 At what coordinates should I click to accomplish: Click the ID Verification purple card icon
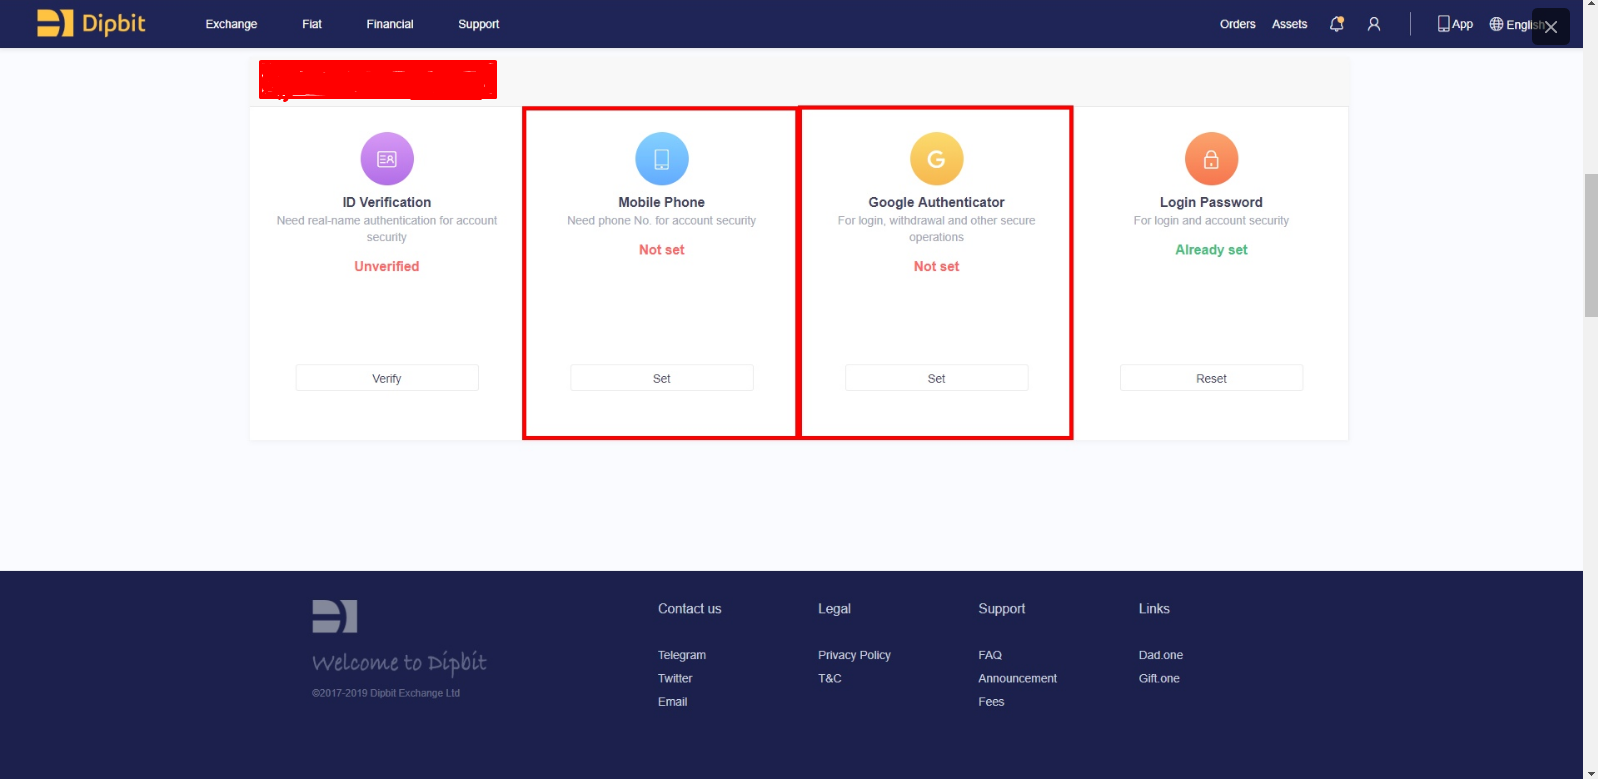[x=387, y=159]
